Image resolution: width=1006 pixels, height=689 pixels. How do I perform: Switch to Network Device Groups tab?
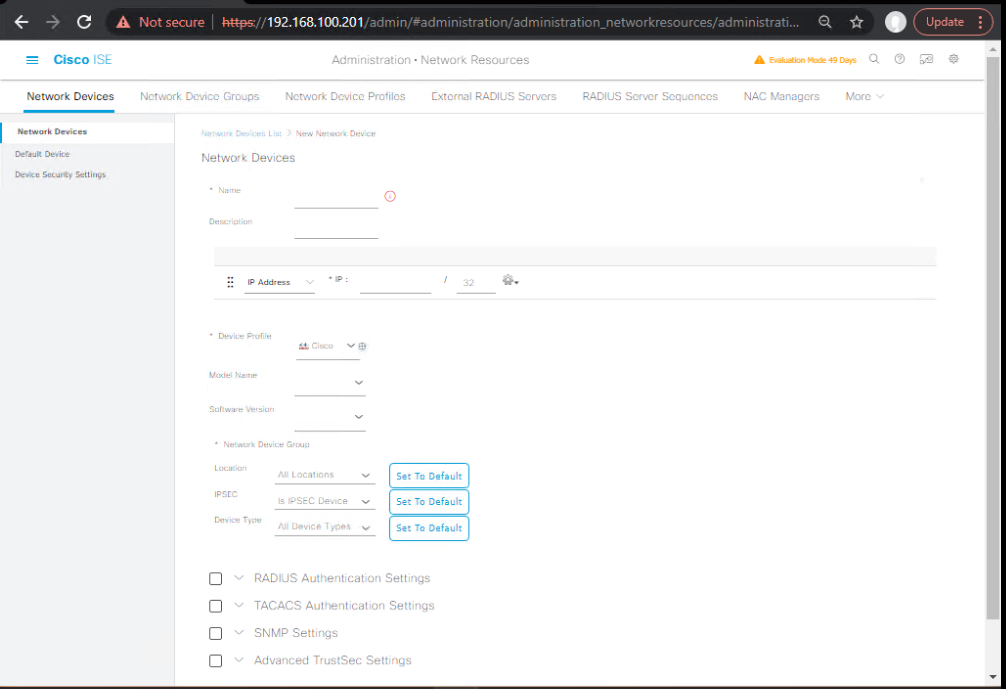pyautogui.click(x=200, y=96)
